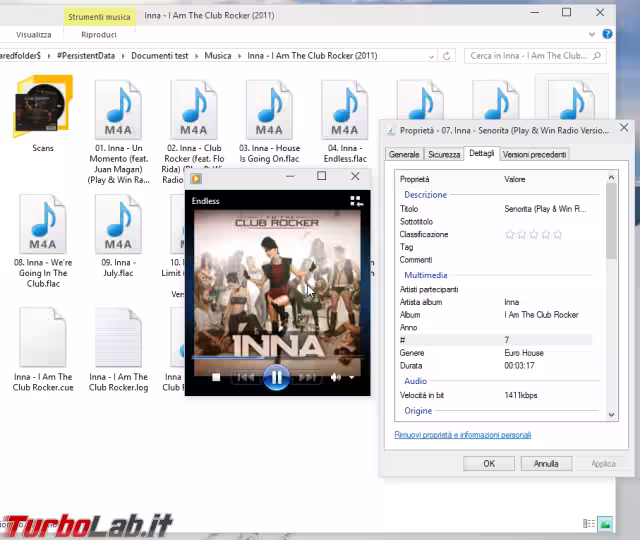Select Inna - I Am The Club Rocker.log file

pyautogui.click(x=118, y=349)
